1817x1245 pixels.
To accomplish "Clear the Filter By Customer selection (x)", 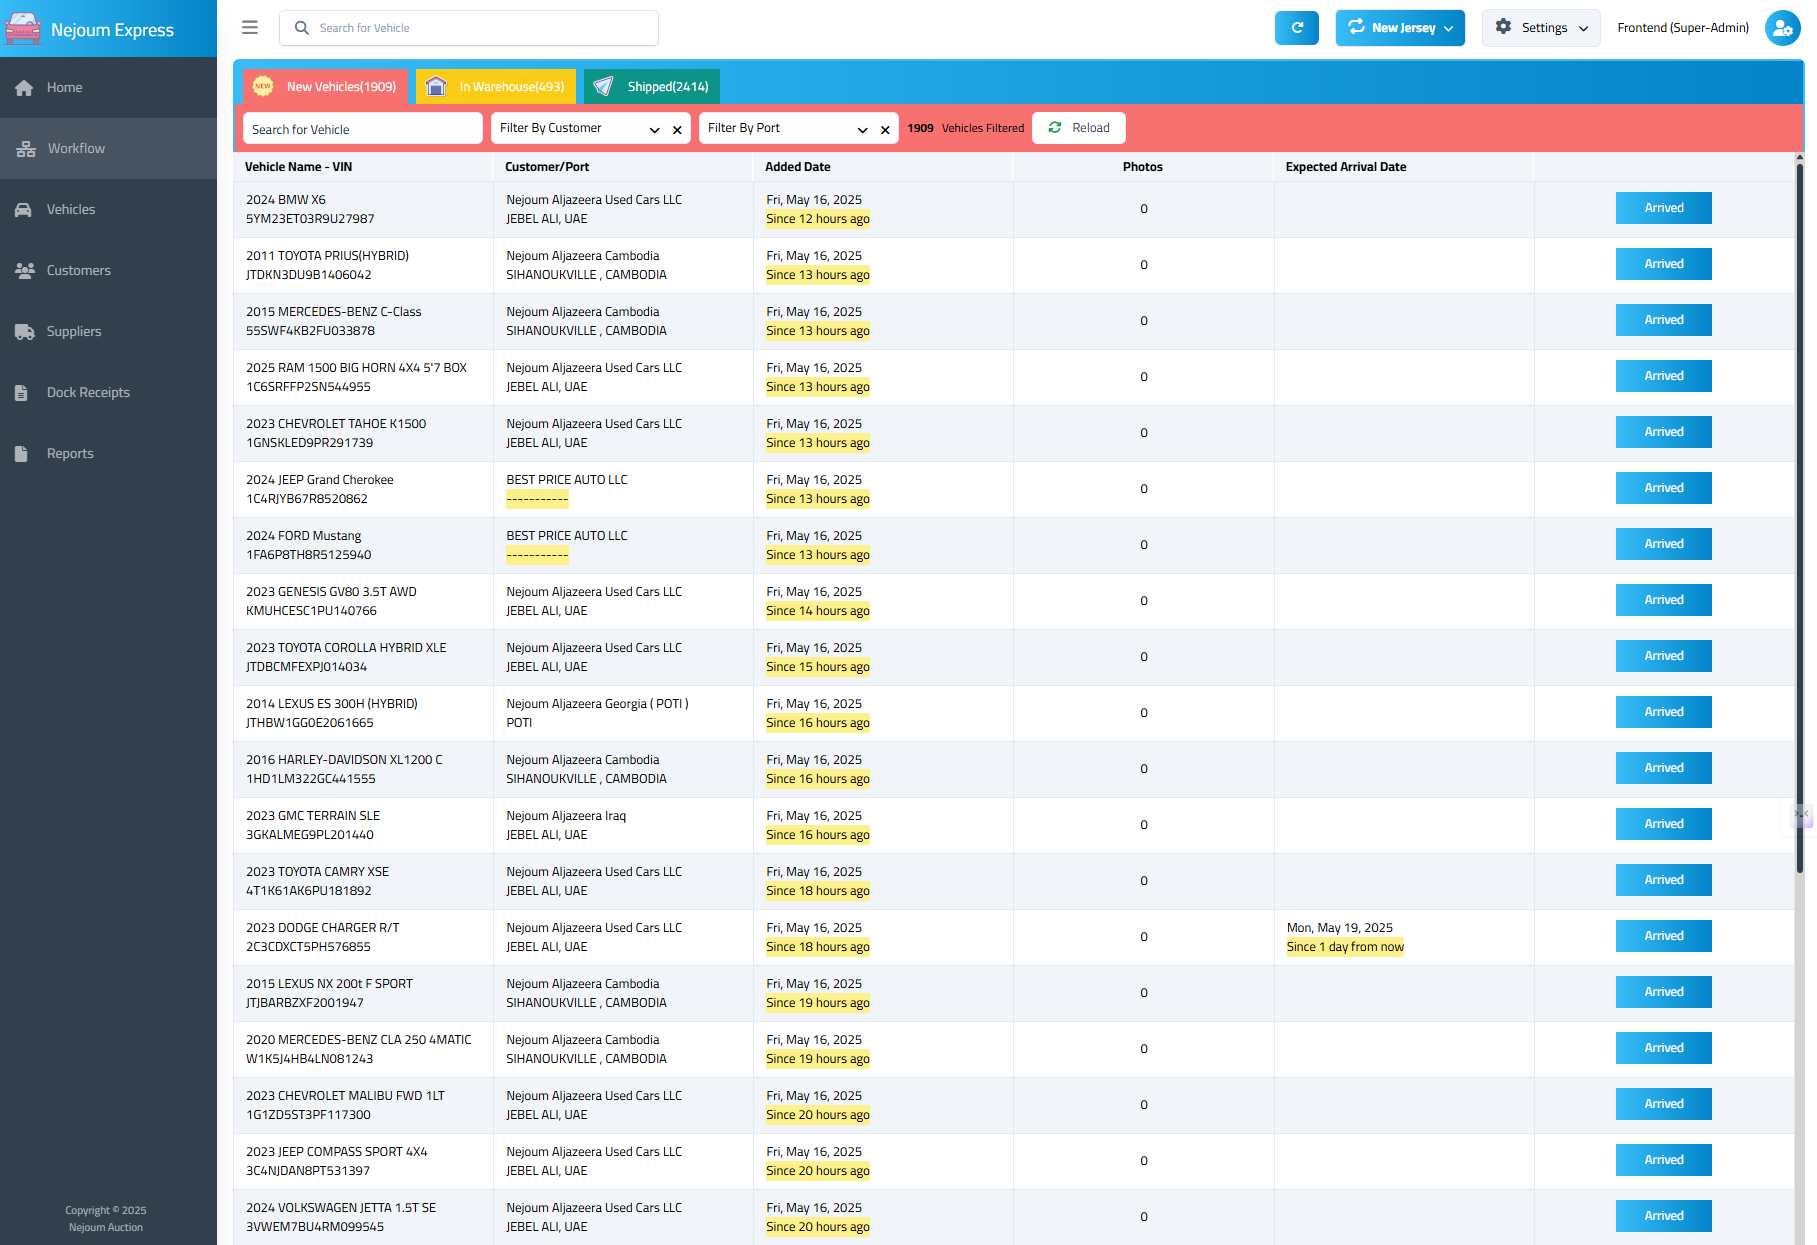I will click(677, 130).
